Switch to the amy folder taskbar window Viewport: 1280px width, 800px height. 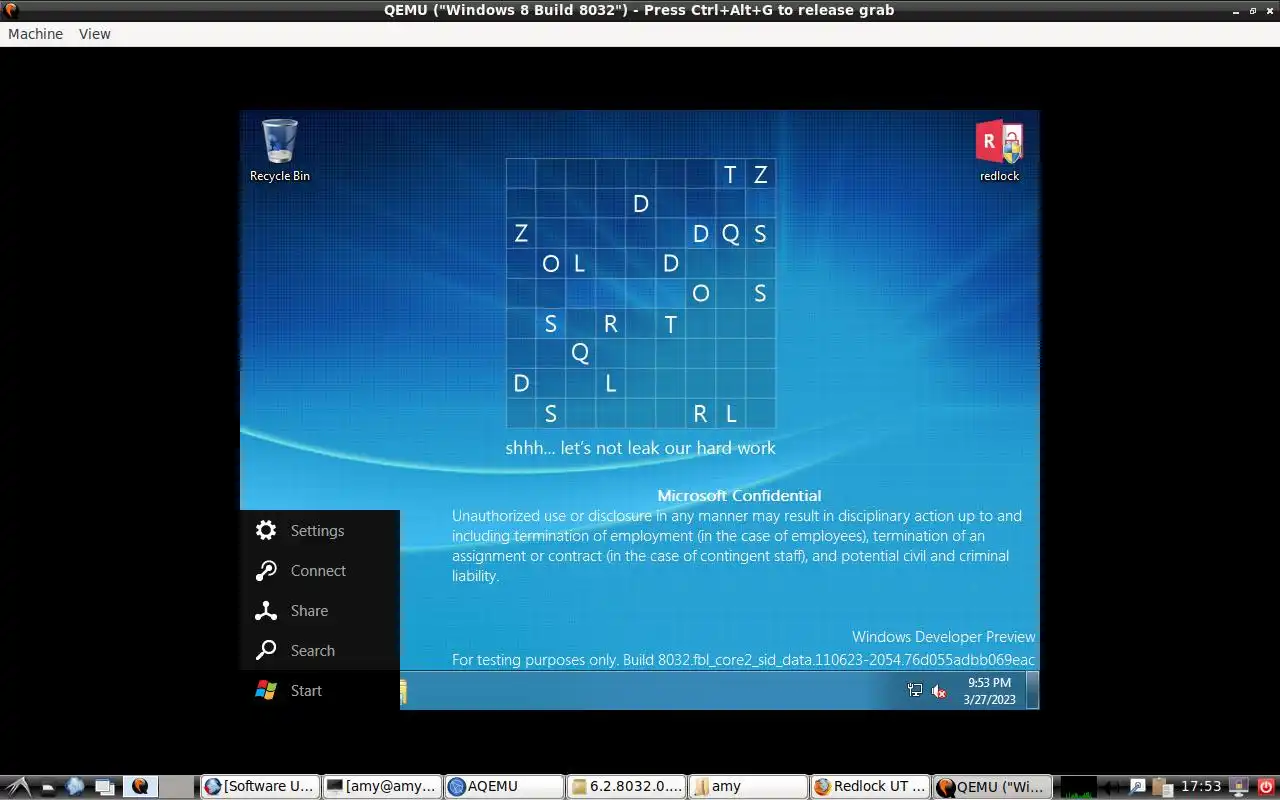pos(748,786)
